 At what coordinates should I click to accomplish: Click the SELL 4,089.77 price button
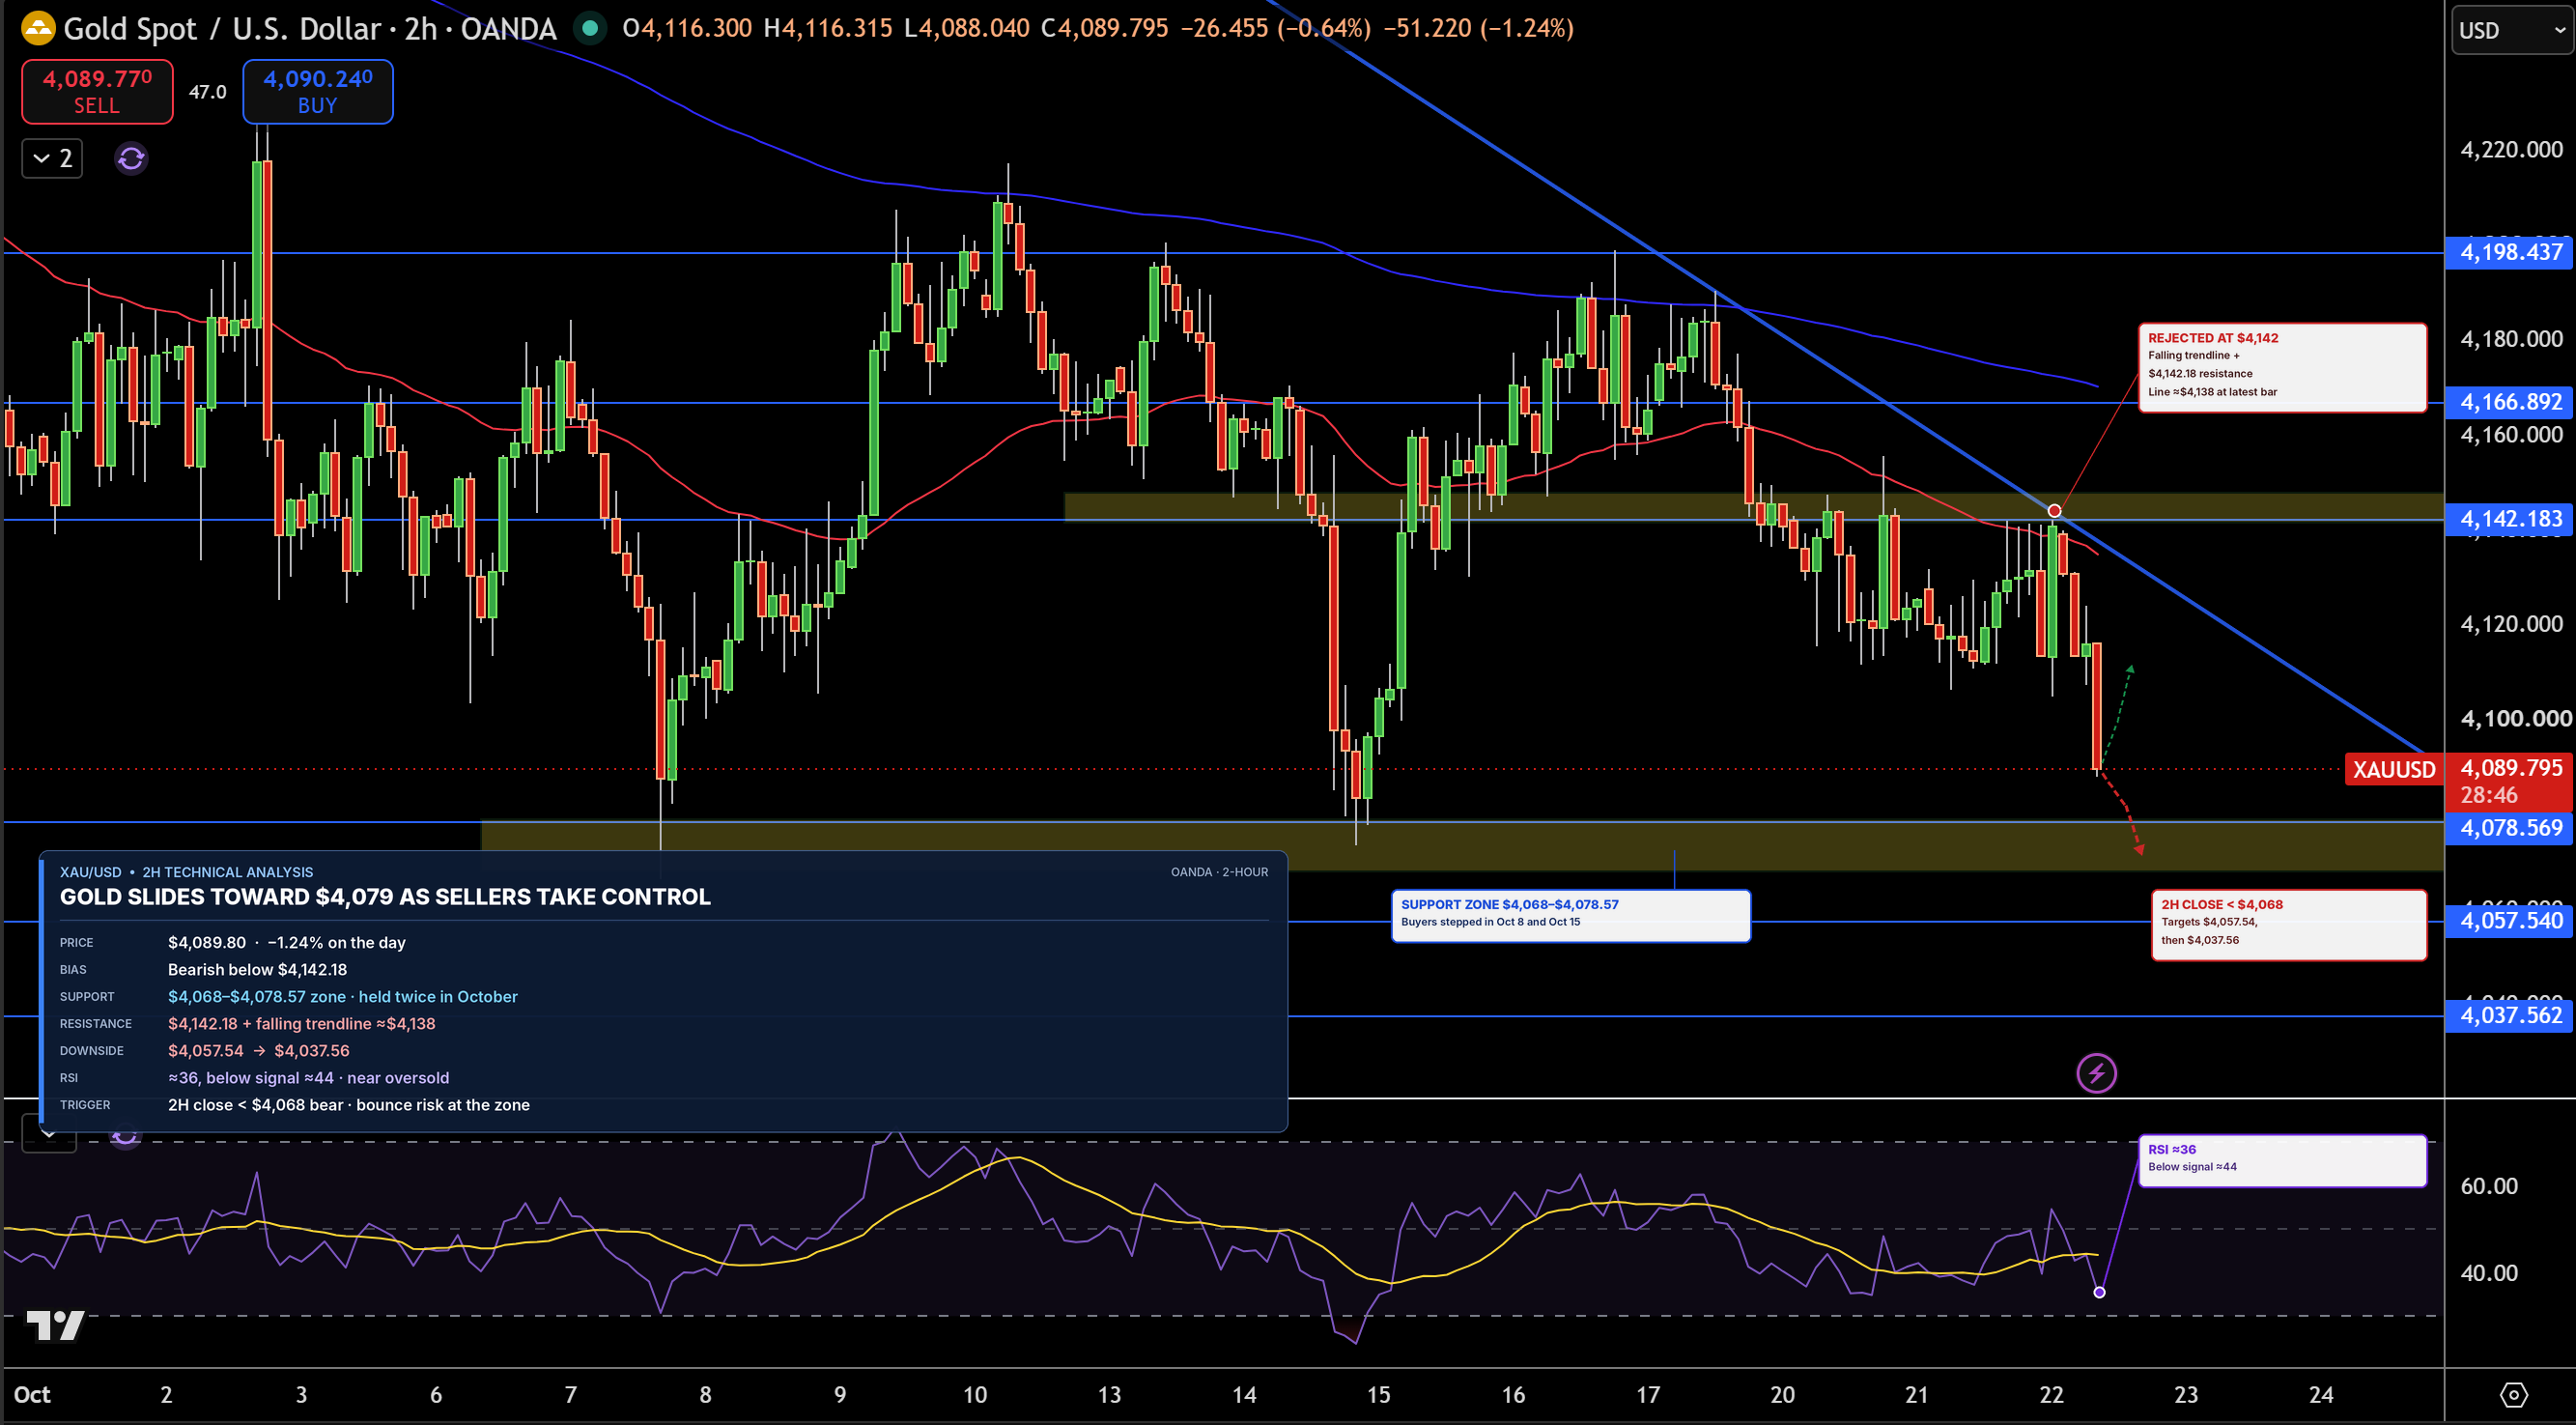97,91
